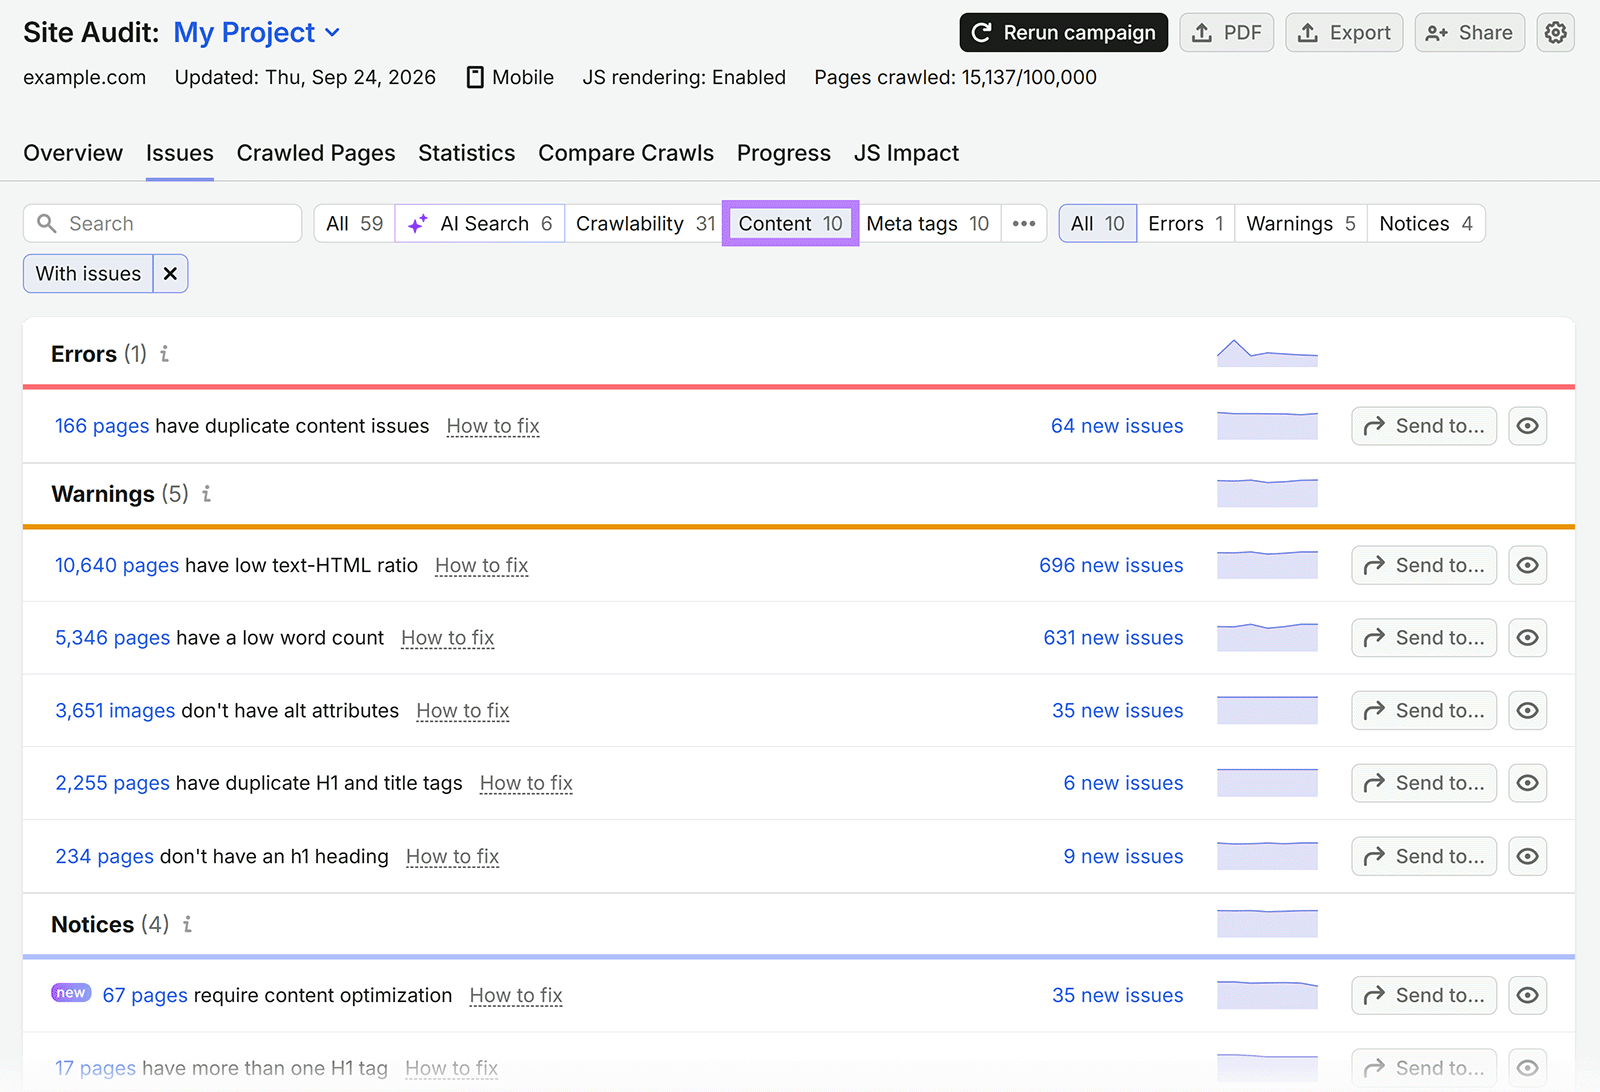The height and width of the screenshot is (1092, 1600).
Task: Toggle eye icon for missing h1 heading
Action: click(1527, 856)
